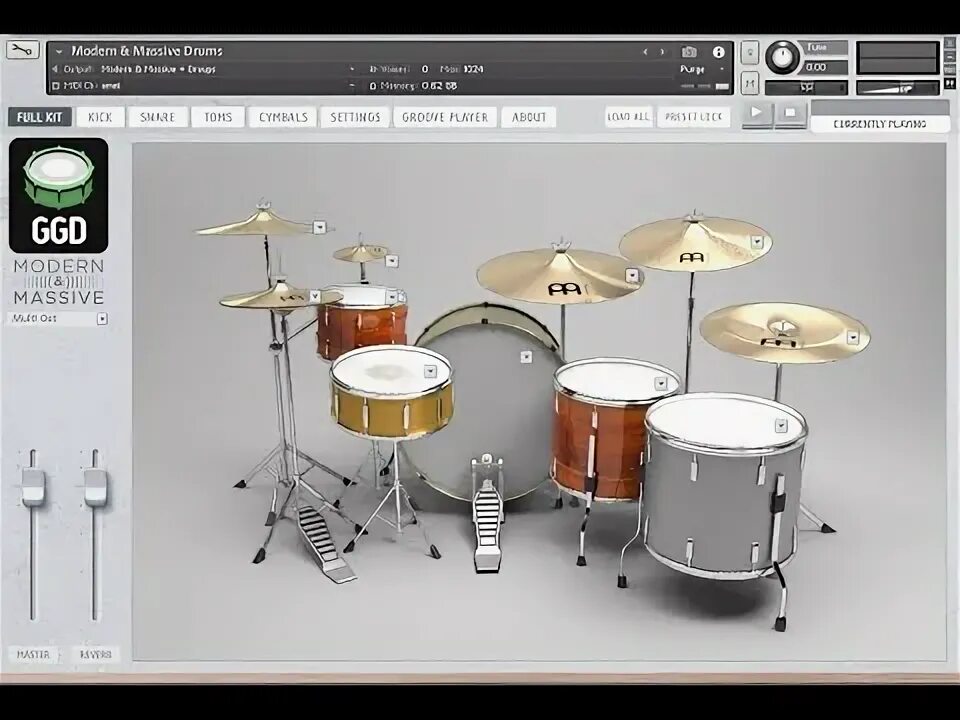Click the Master label button
This screenshot has height=720, width=960.
(34, 654)
